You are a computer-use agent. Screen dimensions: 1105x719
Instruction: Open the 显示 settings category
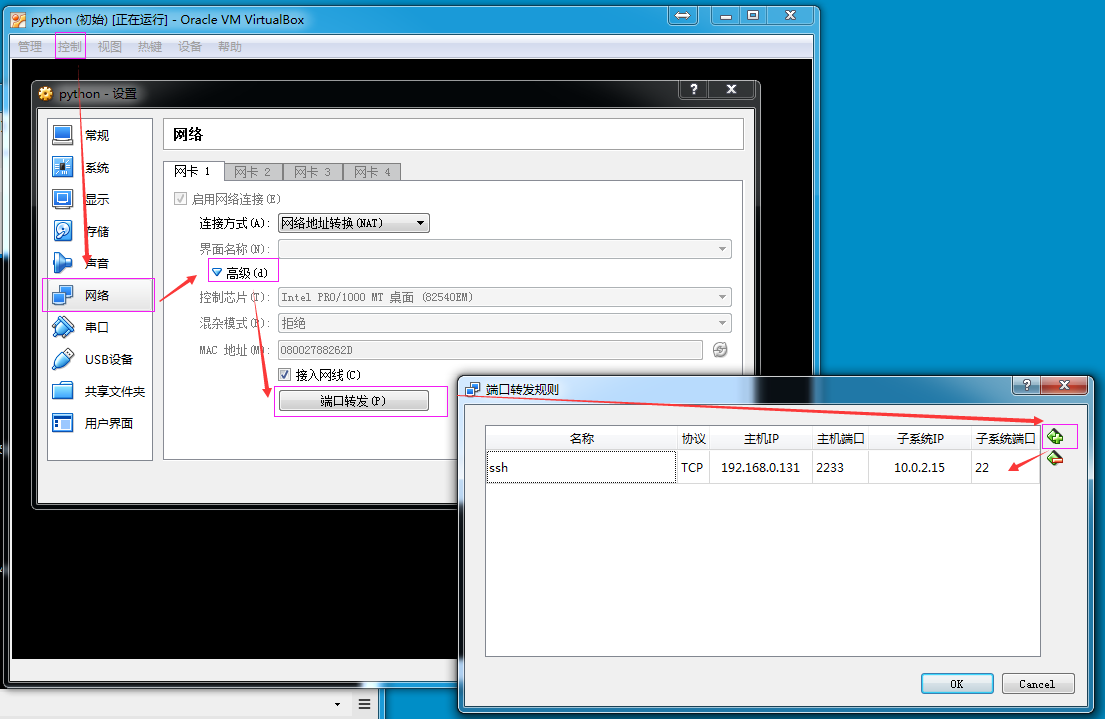(100, 199)
